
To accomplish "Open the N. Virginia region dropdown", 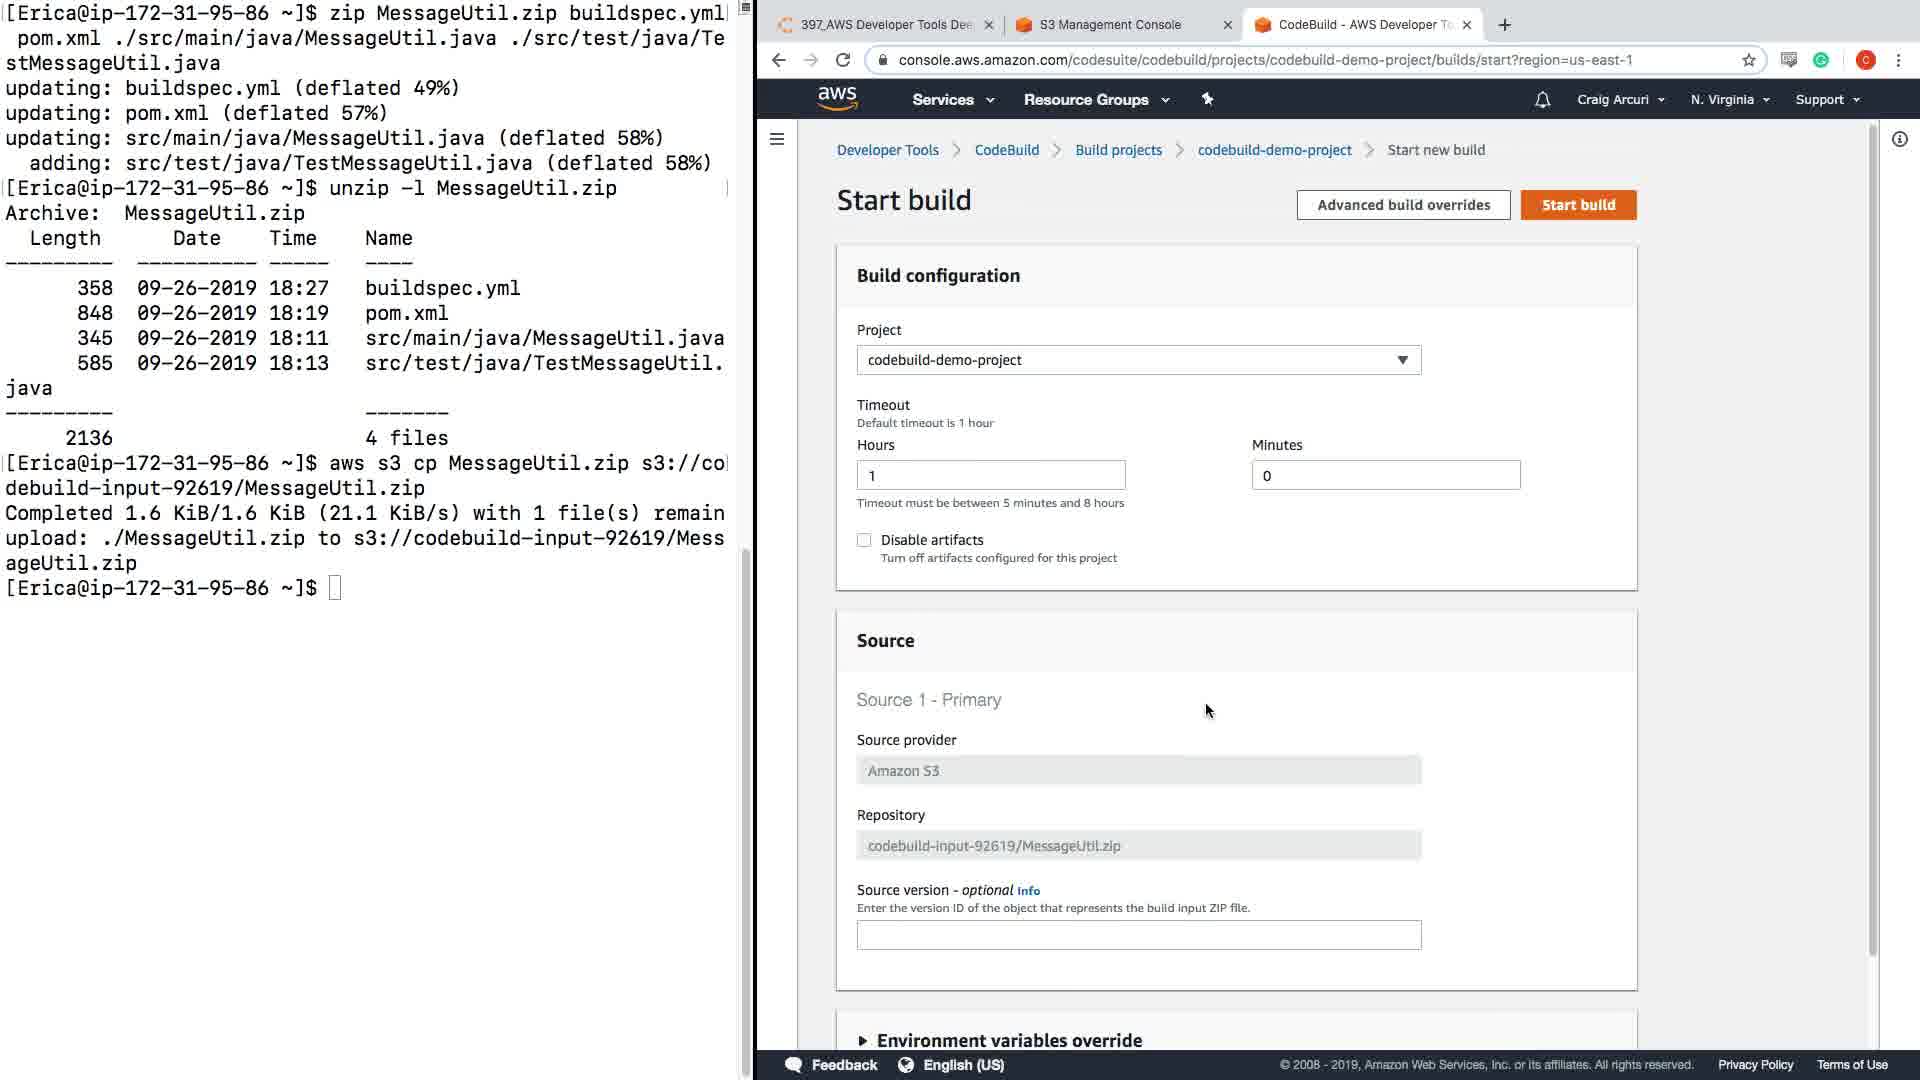I will (1729, 100).
